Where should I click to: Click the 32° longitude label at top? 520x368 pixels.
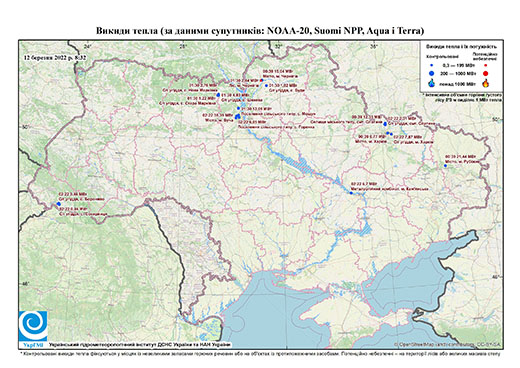coord(278,46)
